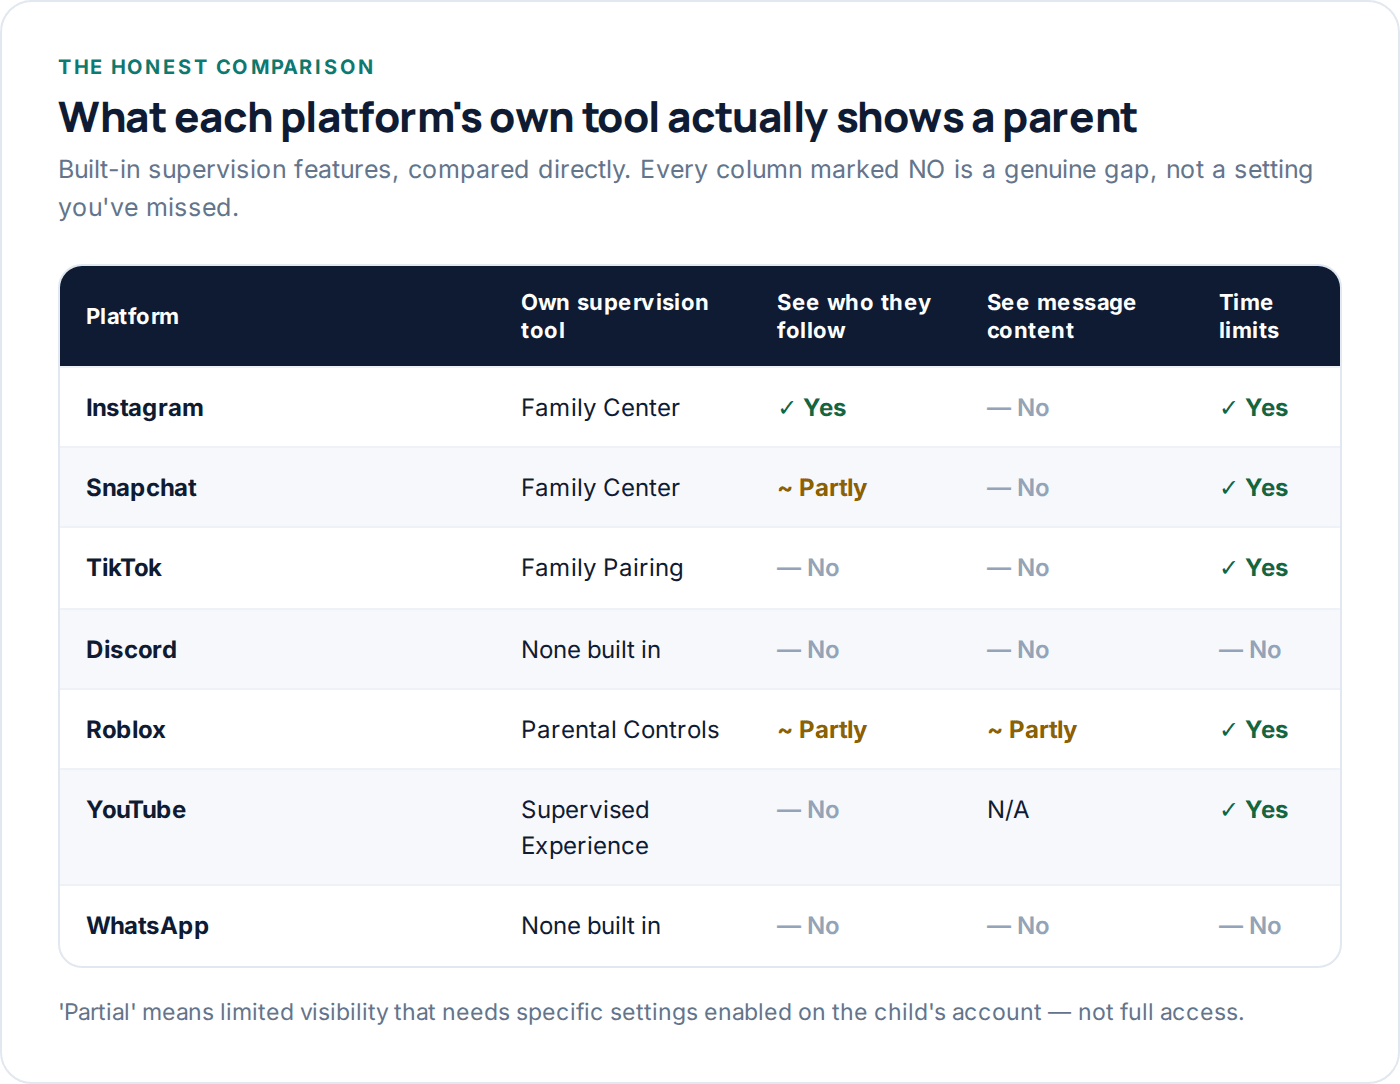Click Family Center in the Instagram row
Image resolution: width=1400 pixels, height=1084 pixels.
coord(600,408)
